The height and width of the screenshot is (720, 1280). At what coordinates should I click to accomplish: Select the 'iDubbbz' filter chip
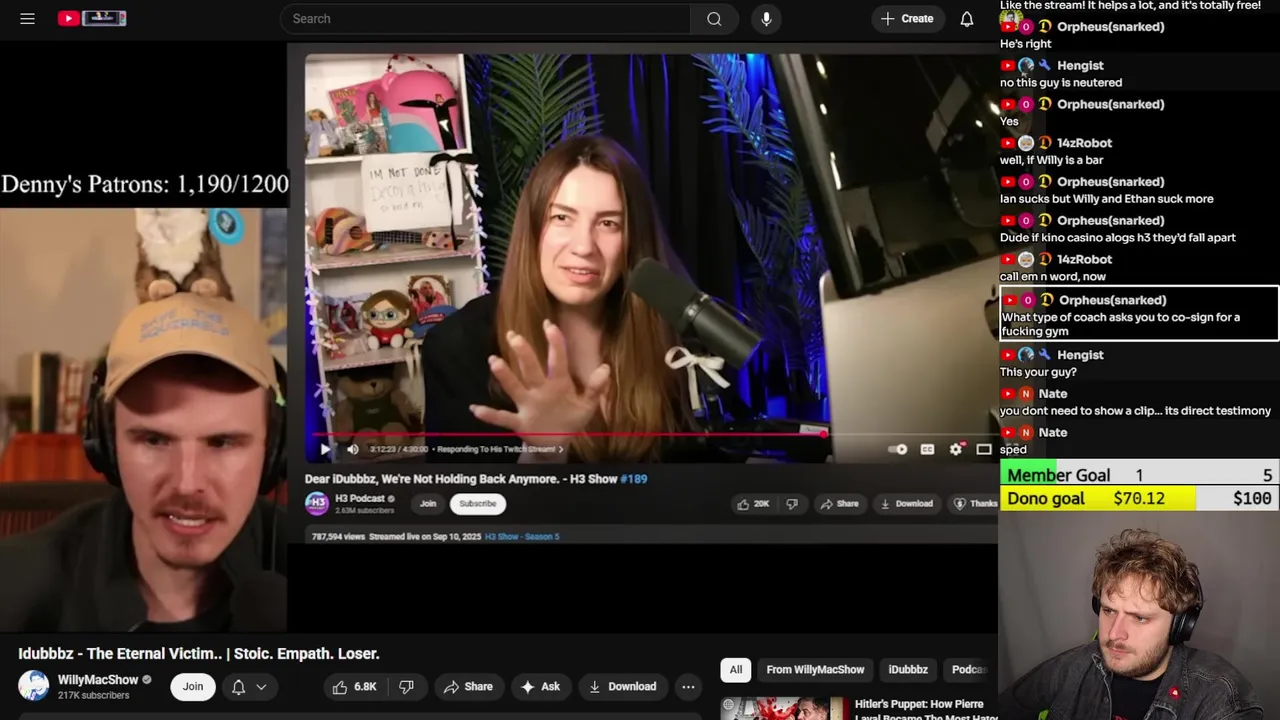pyautogui.click(x=908, y=670)
